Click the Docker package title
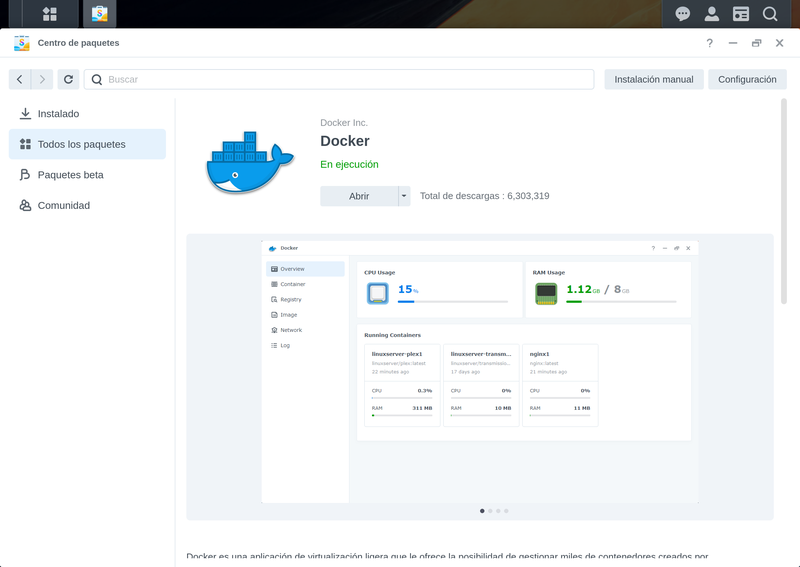 [x=345, y=141]
